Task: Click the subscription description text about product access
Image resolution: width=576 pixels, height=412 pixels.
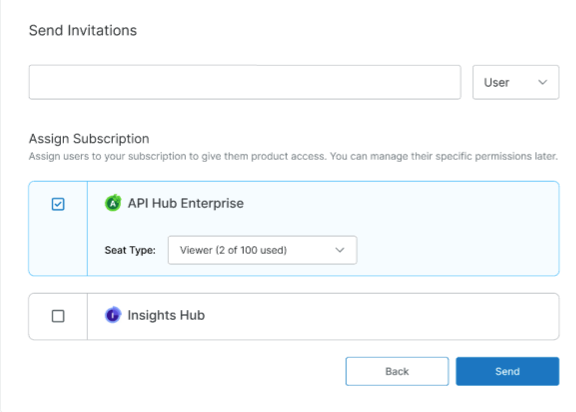Action: [x=293, y=156]
